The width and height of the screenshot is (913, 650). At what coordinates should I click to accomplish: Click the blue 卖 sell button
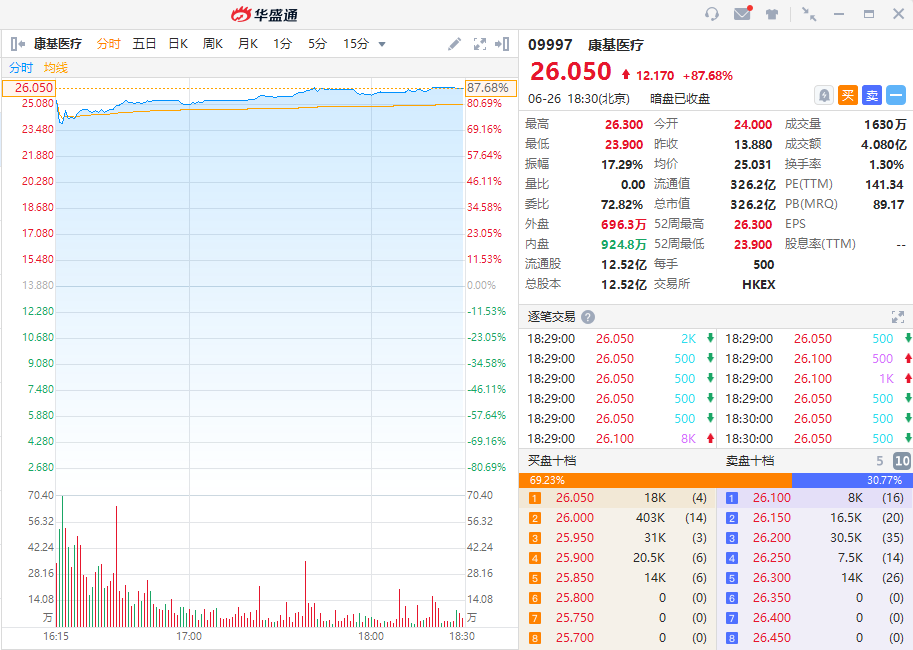click(872, 95)
